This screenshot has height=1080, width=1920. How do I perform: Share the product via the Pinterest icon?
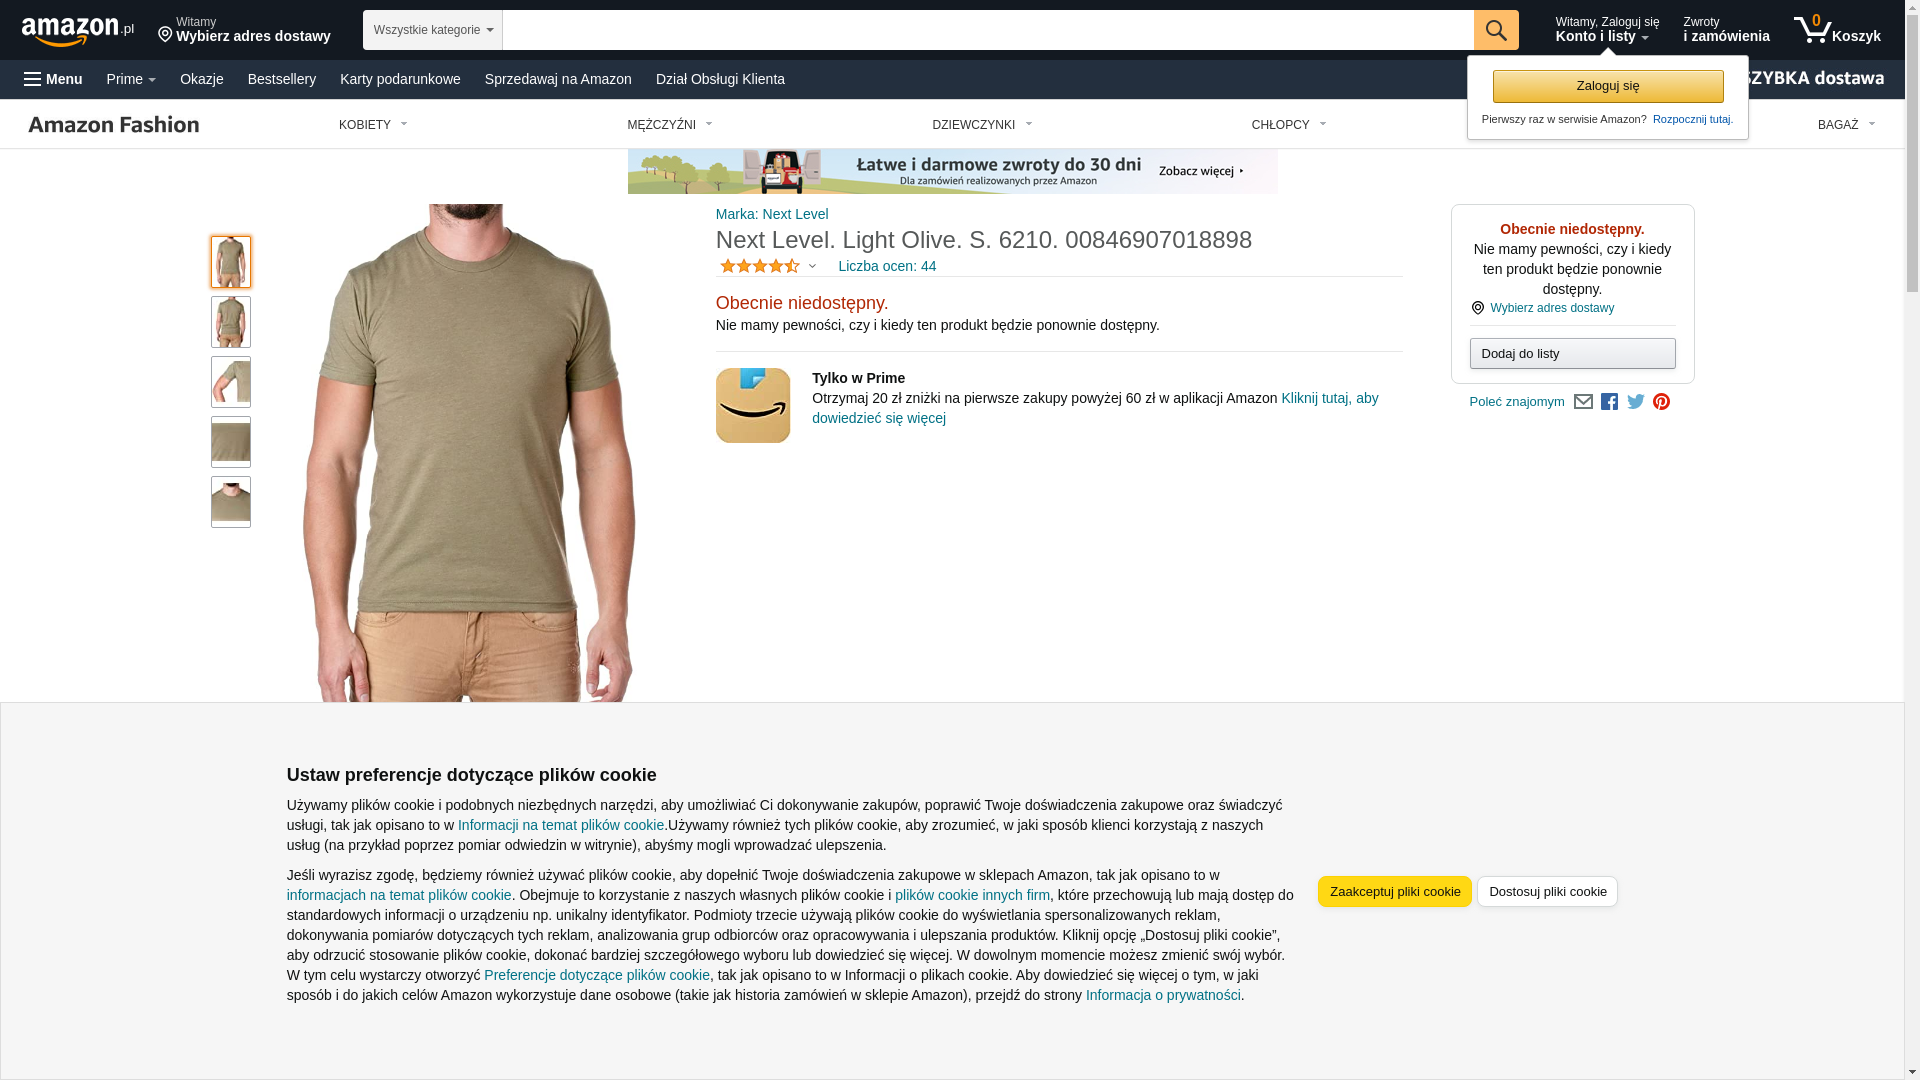pyautogui.click(x=1661, y=402)
